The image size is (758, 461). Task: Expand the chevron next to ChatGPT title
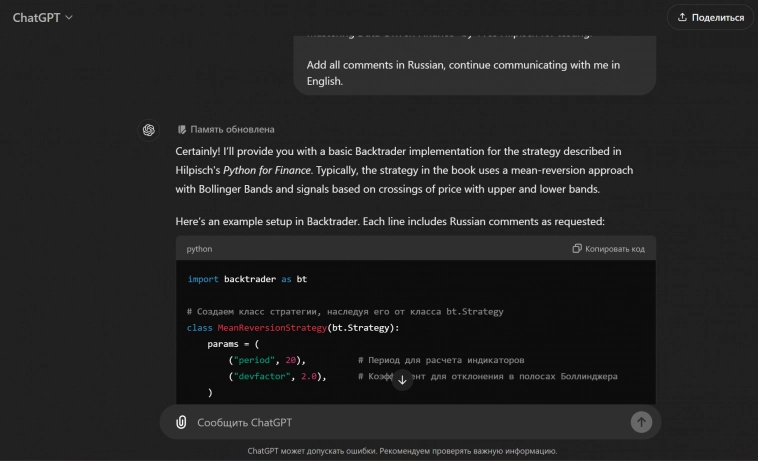coord(68,18)
